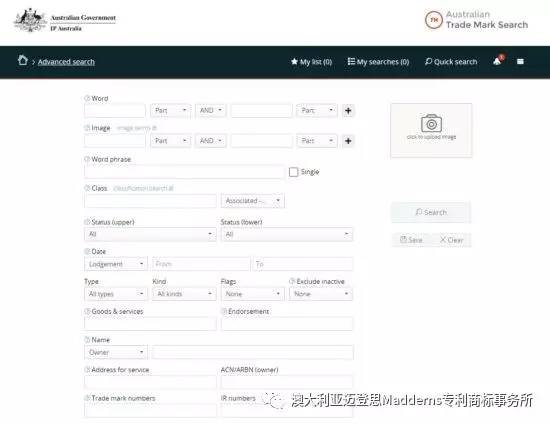Click the TM Australian Trade Mark Search logo

pyautogui.click(x=476, y=20)
